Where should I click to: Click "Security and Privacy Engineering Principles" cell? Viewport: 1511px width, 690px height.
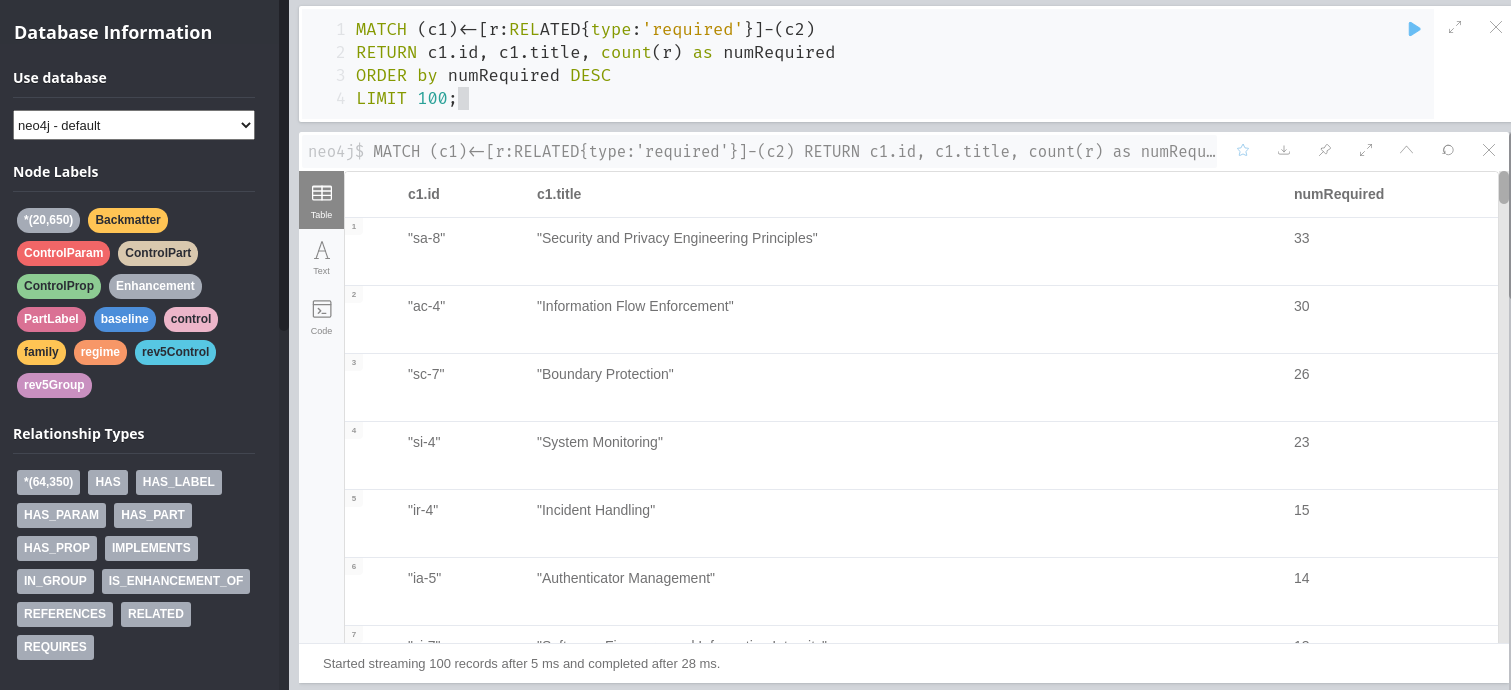pyautogui.click(x=677, y=238)
